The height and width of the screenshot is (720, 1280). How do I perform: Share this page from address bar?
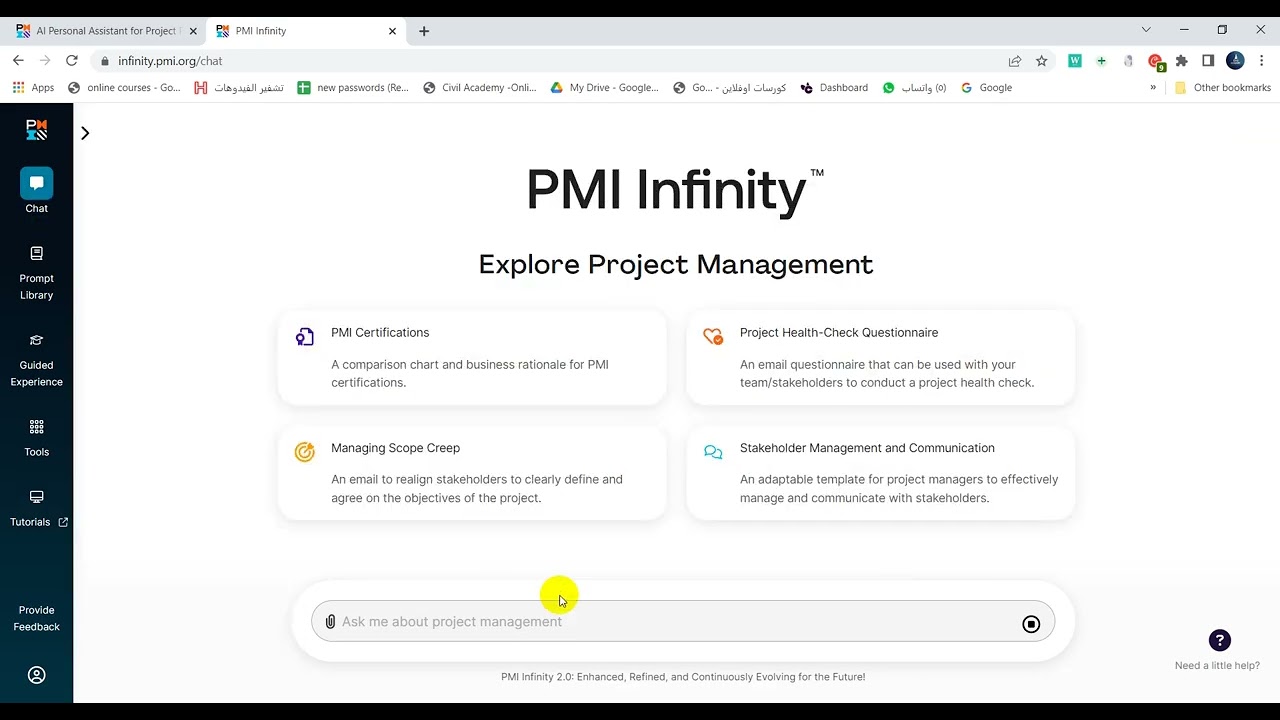pyautogui.click(x=1015, y=61)
